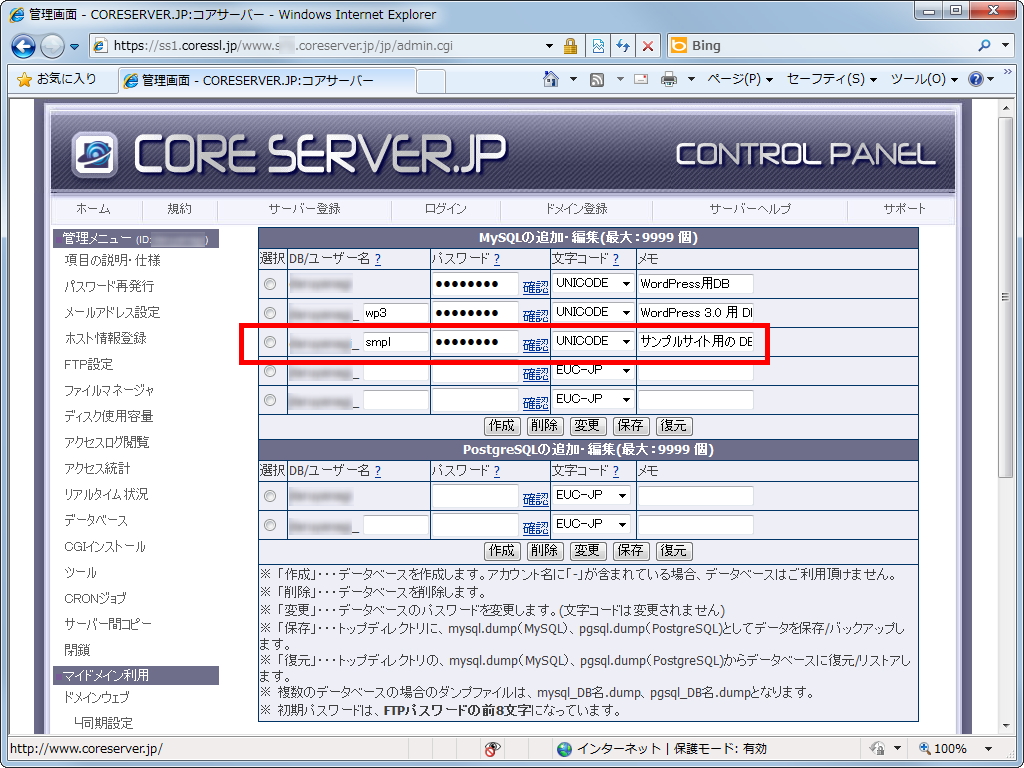
Task: Open CRONジョブ in the left menu
Action: [95, 598]
